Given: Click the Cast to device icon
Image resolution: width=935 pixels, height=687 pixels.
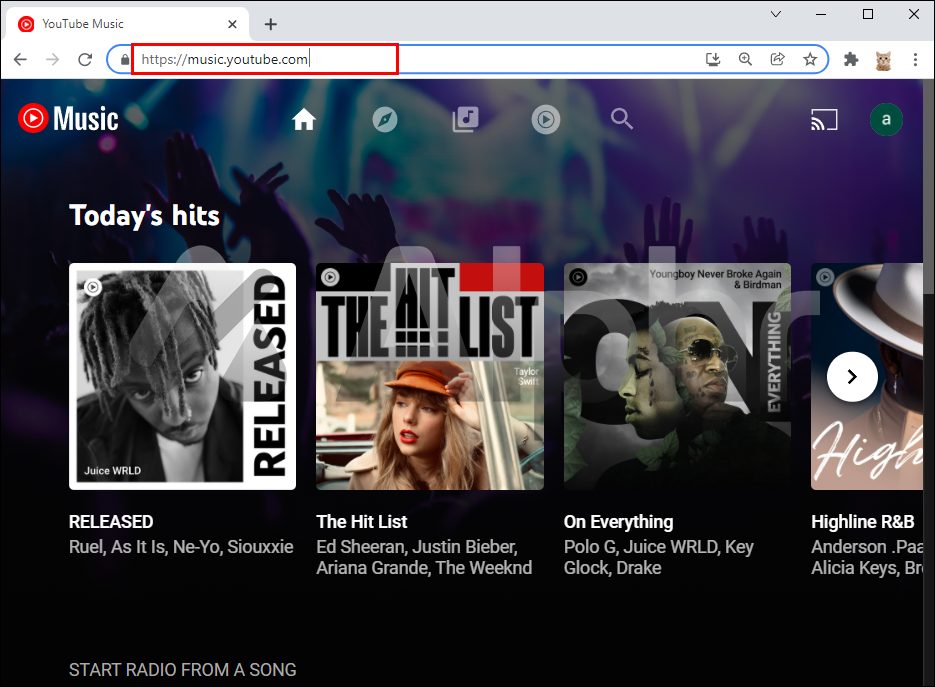Looking at the screenshot, I should pos(824,121).
